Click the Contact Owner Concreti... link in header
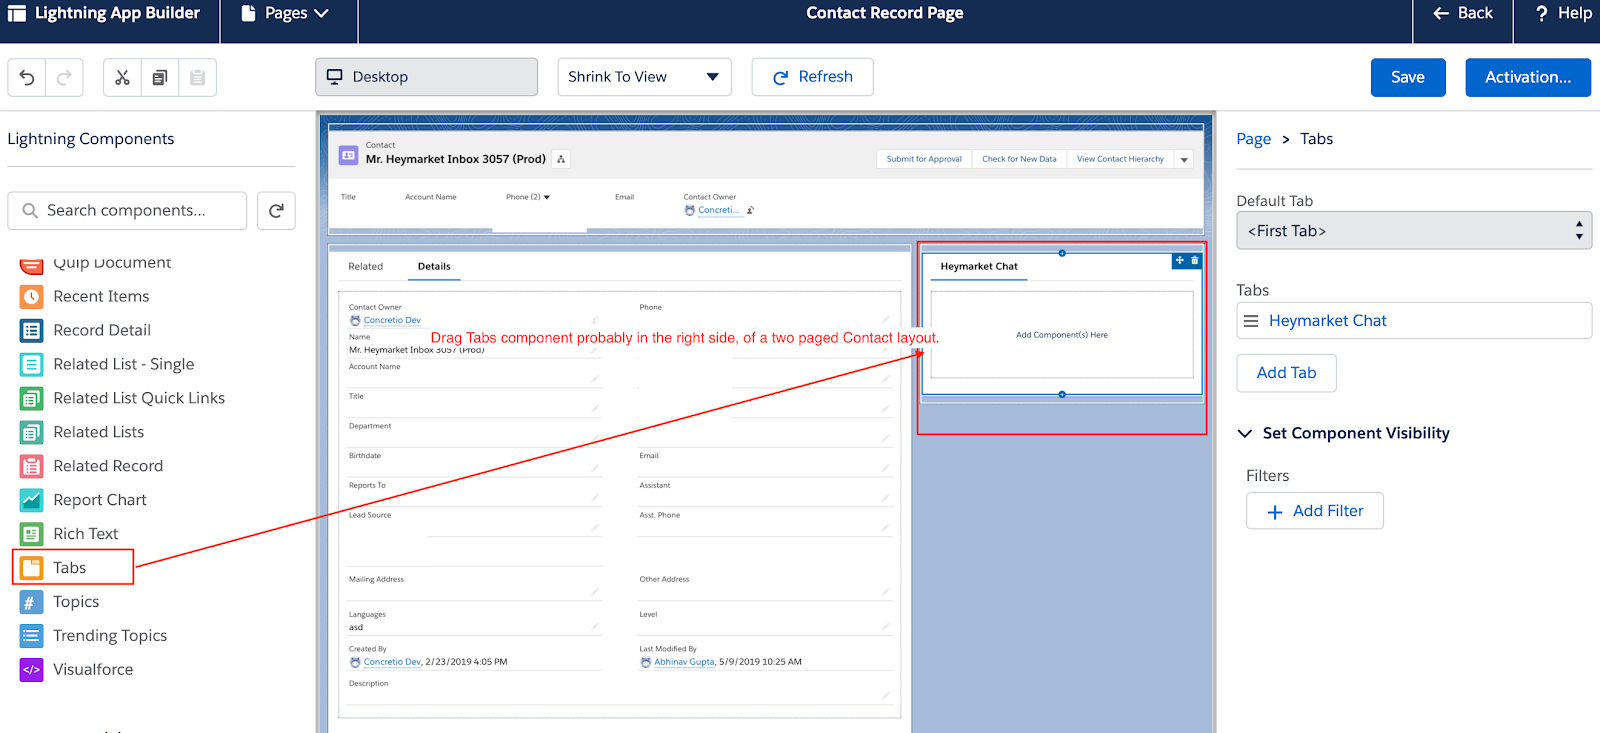Viewport: 1600px width, 733px height. point(719,211)
